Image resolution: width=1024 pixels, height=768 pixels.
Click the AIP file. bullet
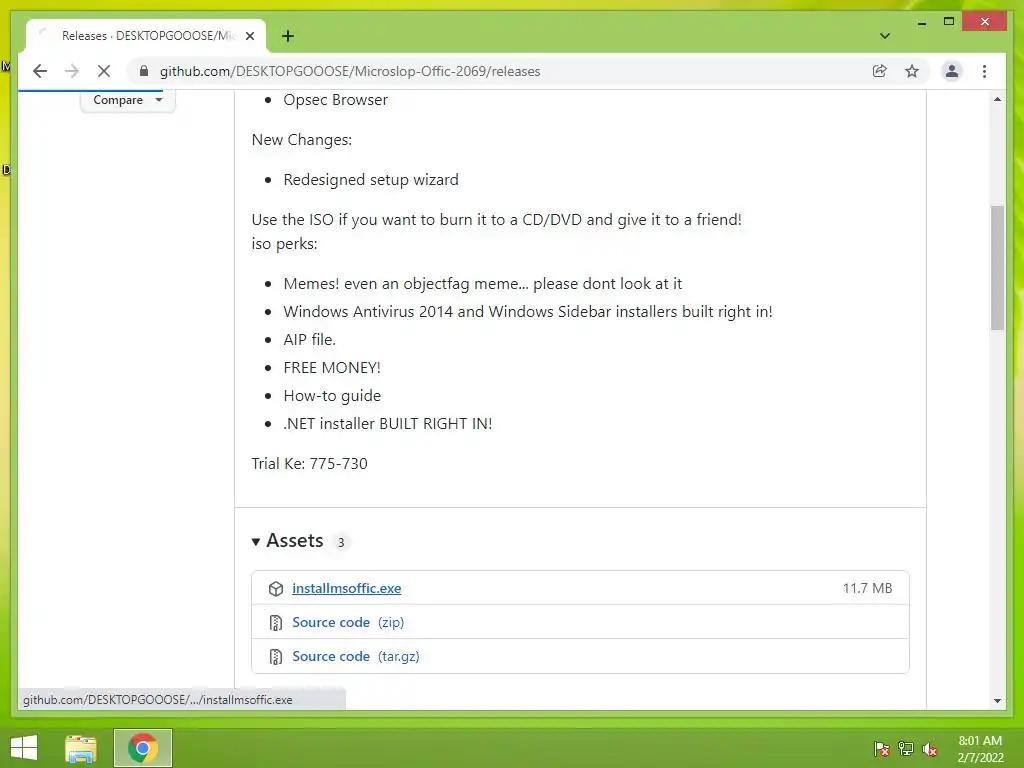(310, 340)
